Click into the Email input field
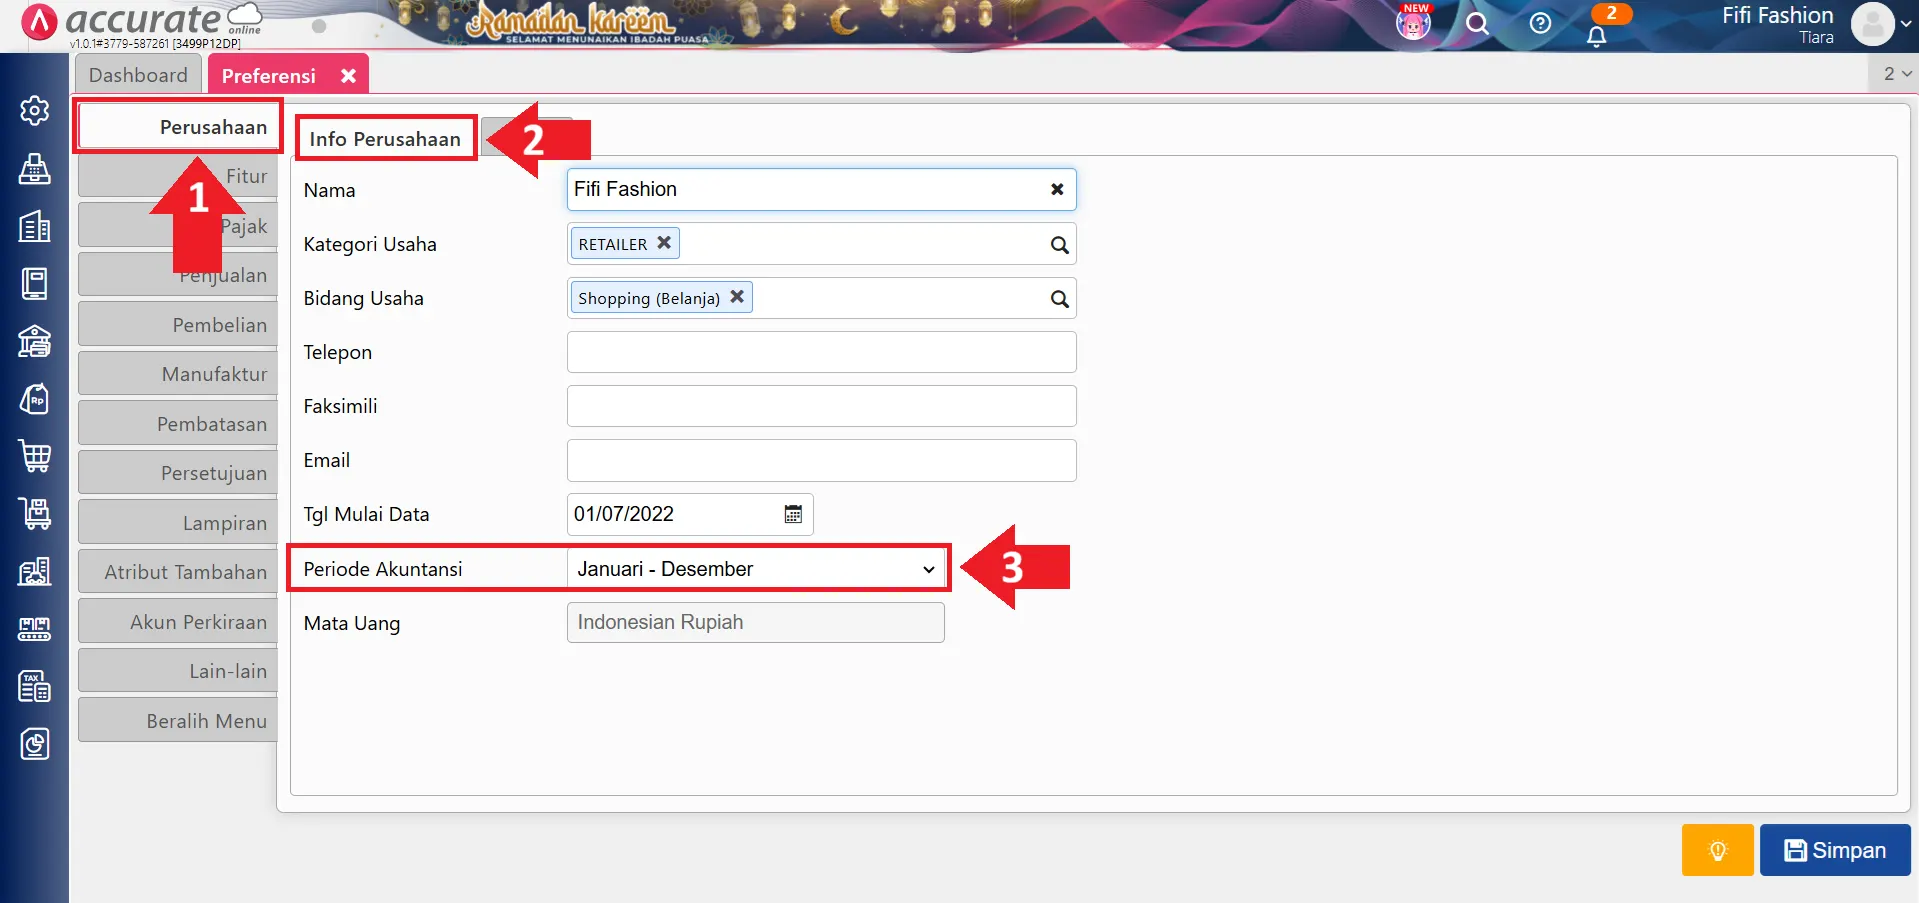The image size is (1919, 903). [x=821, y=461]
